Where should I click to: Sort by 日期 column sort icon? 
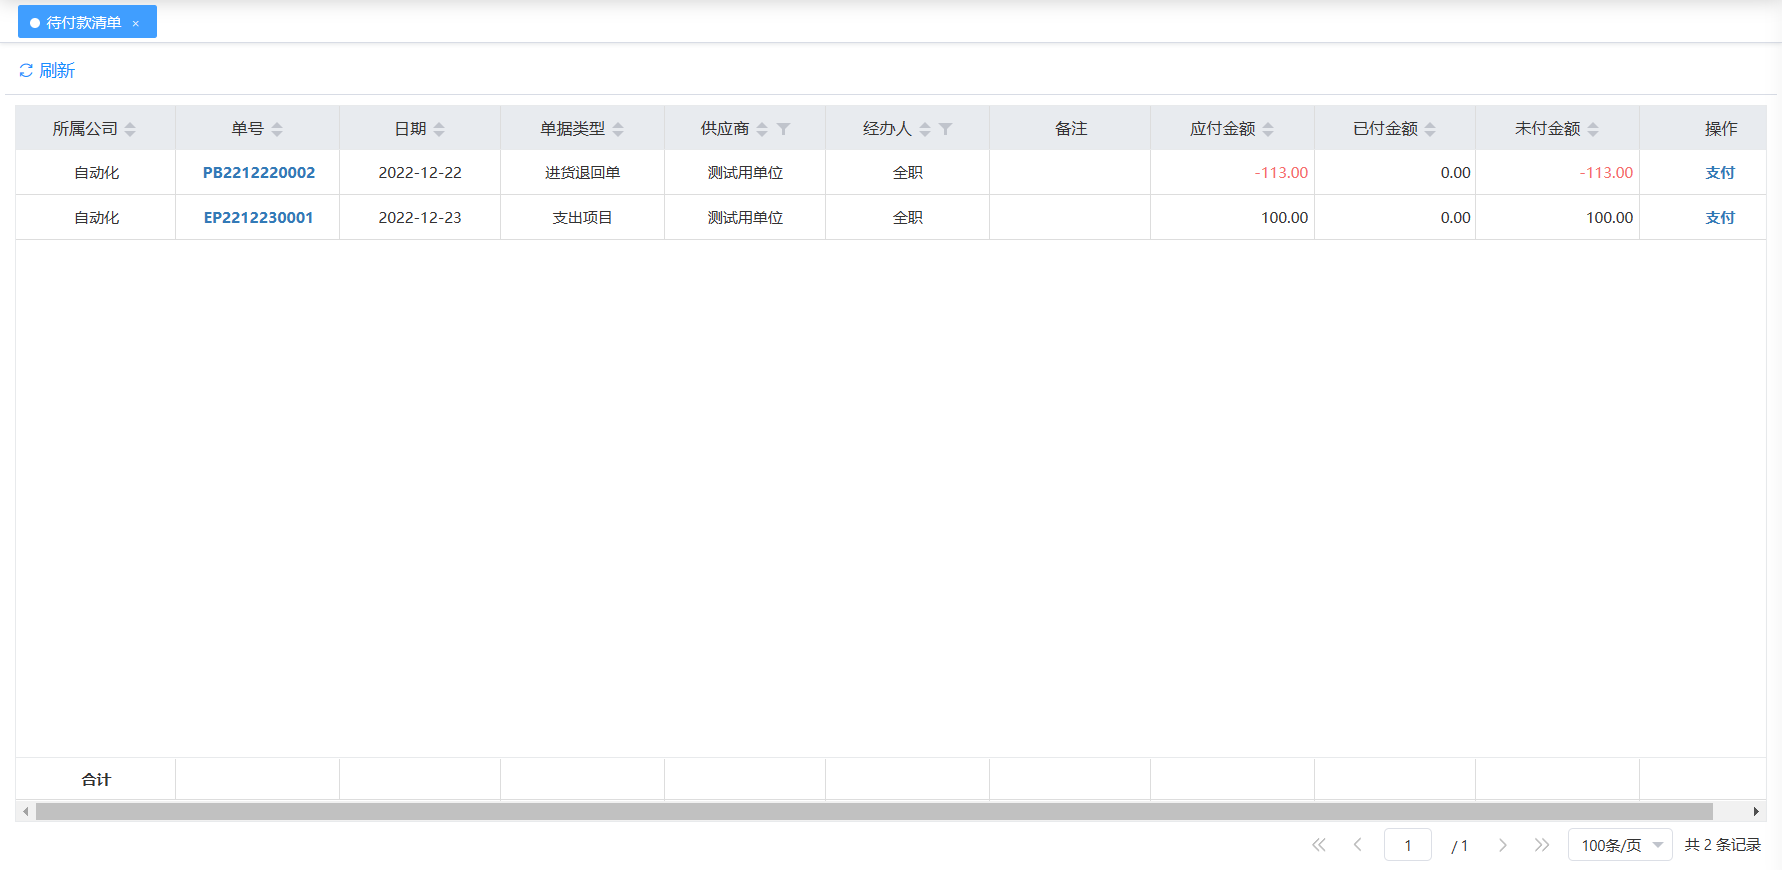point(439,129)
